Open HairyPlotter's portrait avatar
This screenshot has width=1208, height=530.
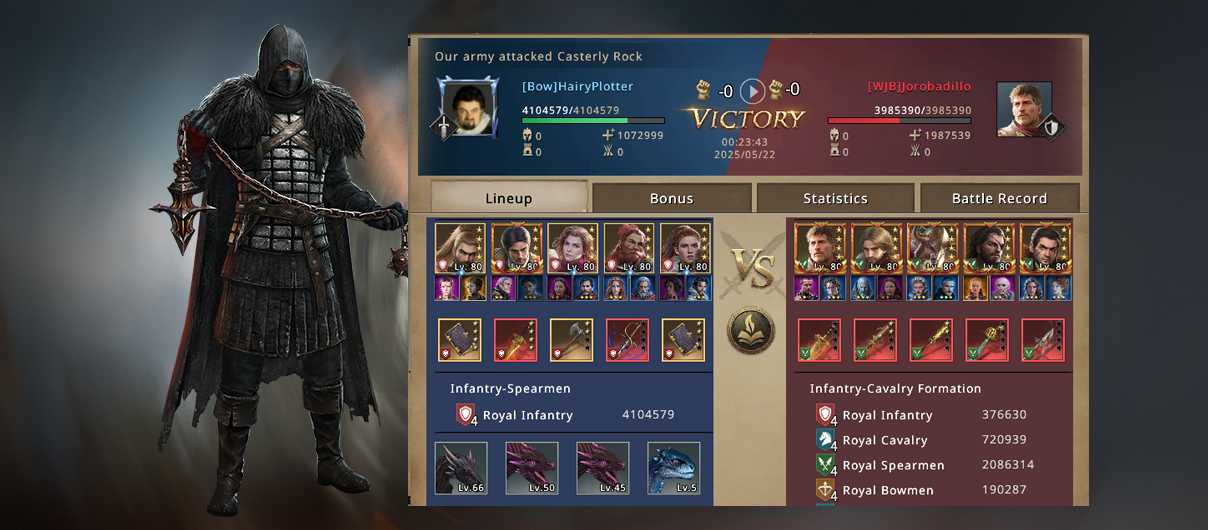(x=468, y=108)
